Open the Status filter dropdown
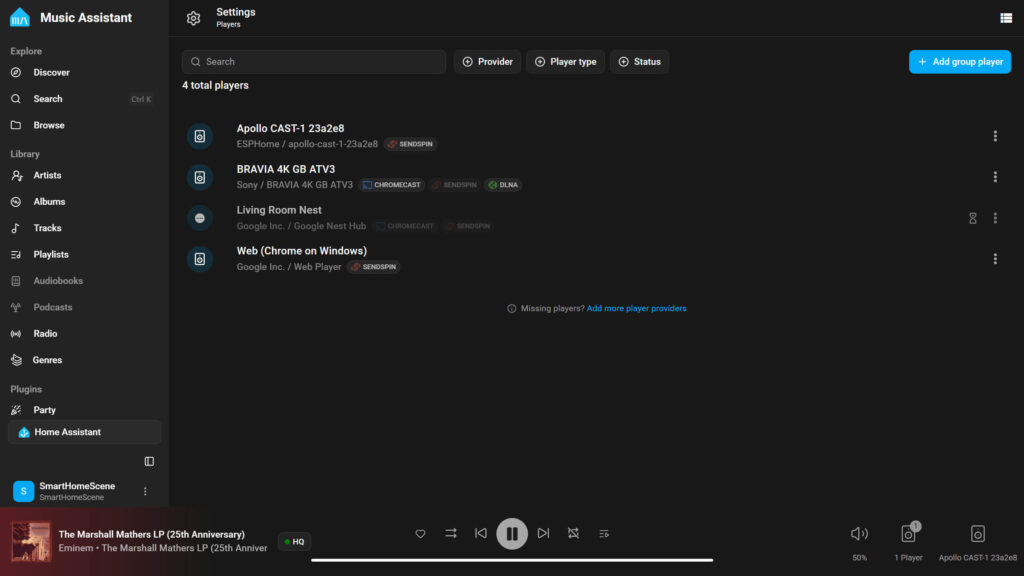 (x=639, y=61)
